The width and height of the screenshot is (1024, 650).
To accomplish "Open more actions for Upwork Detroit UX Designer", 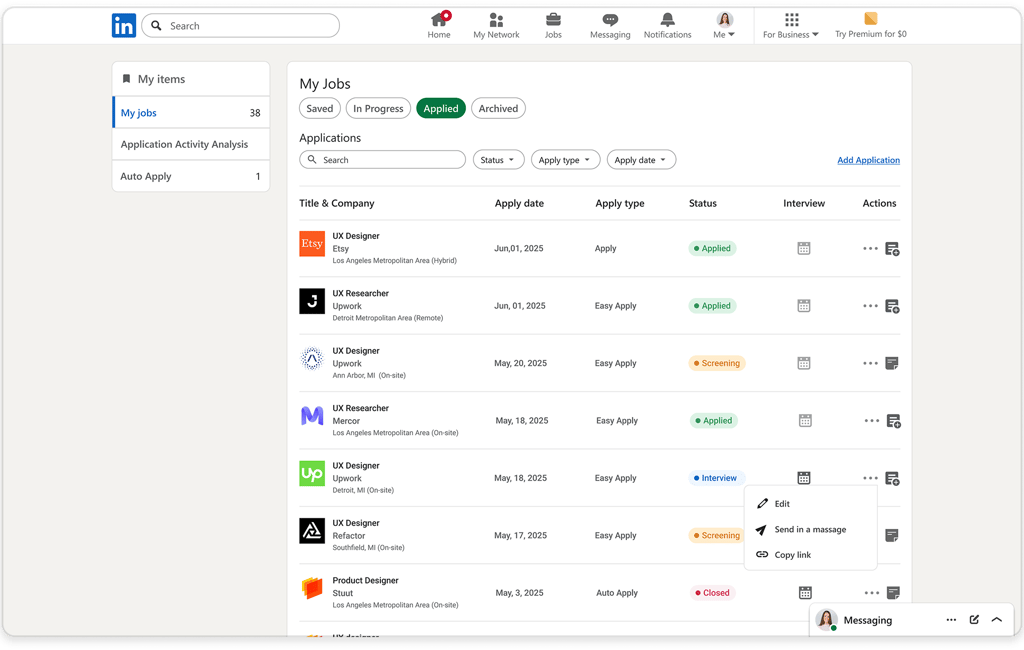I will click(x=870, y=478).
